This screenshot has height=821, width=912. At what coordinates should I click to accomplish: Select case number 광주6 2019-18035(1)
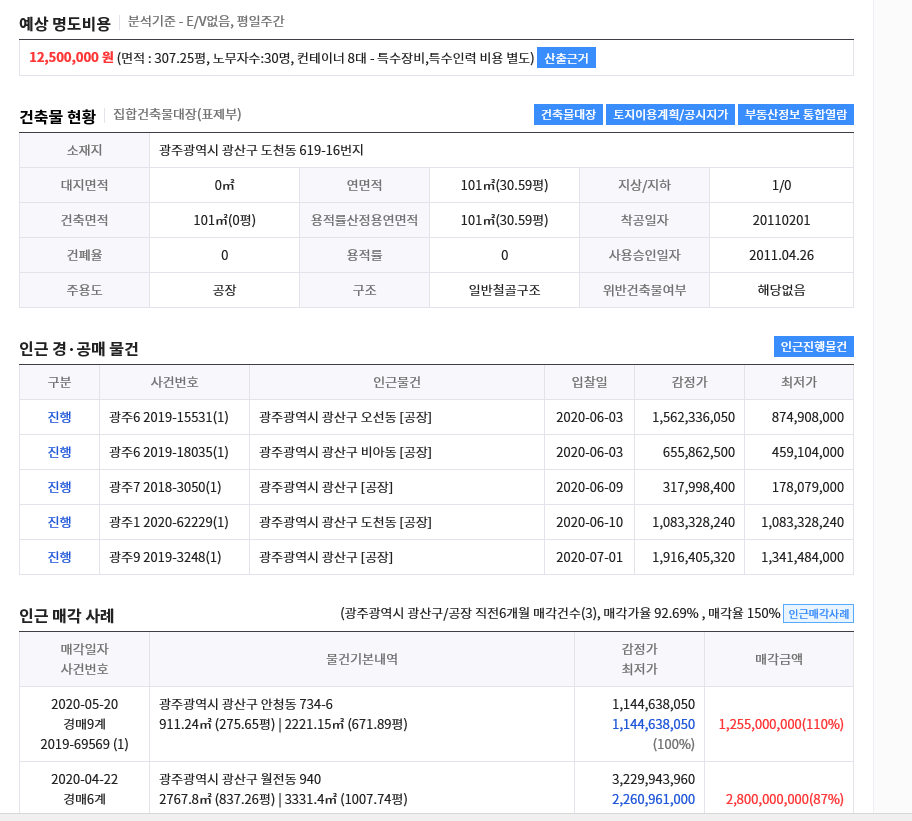pos(169,452)
